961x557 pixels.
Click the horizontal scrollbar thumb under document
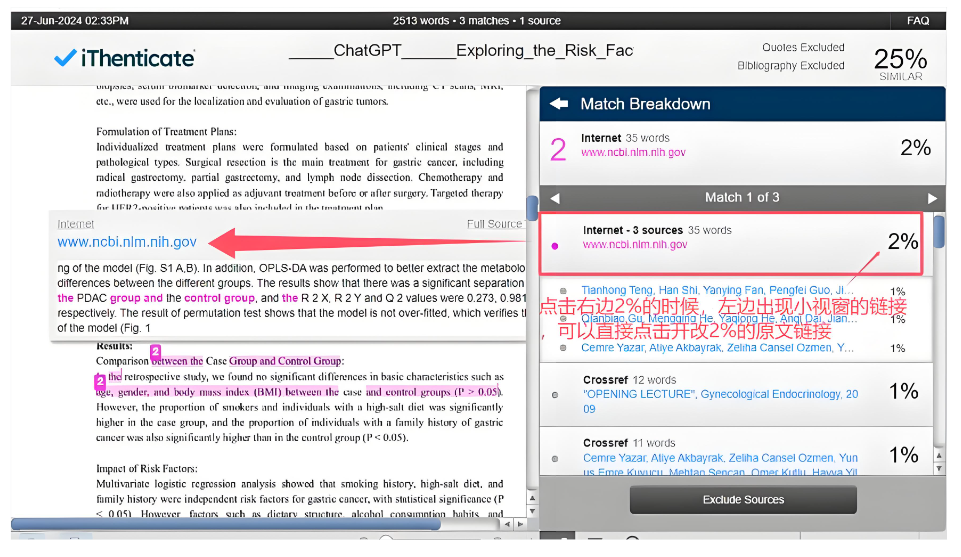[x=226, y=525]
